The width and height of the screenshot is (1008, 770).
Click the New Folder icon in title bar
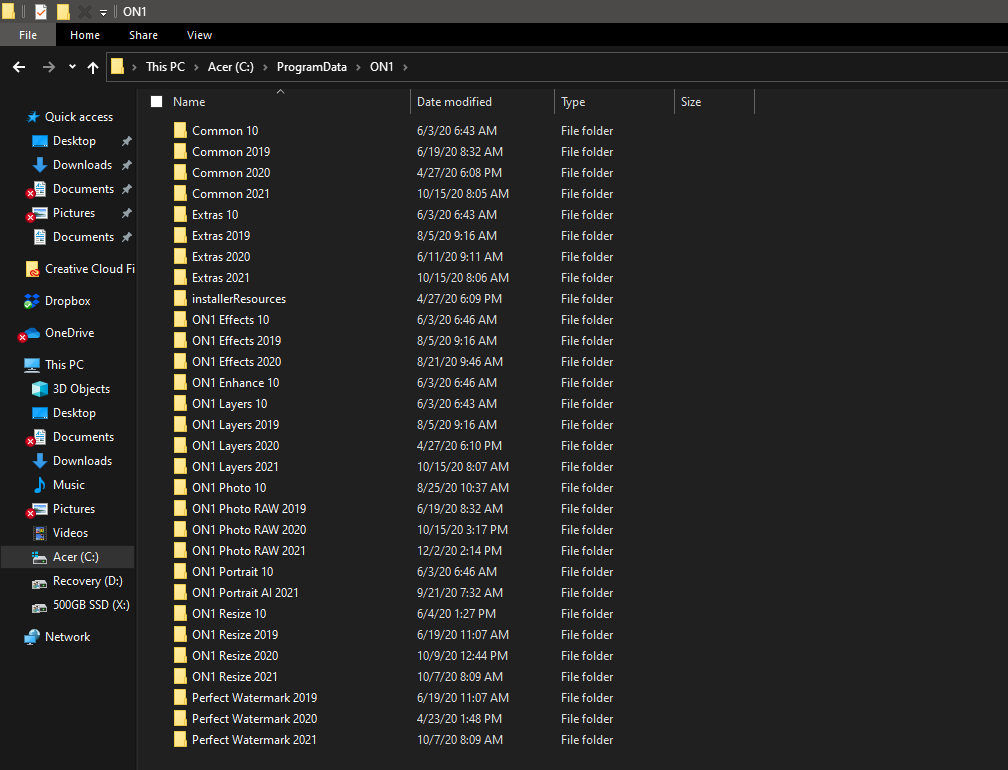(x=63, y=12)
